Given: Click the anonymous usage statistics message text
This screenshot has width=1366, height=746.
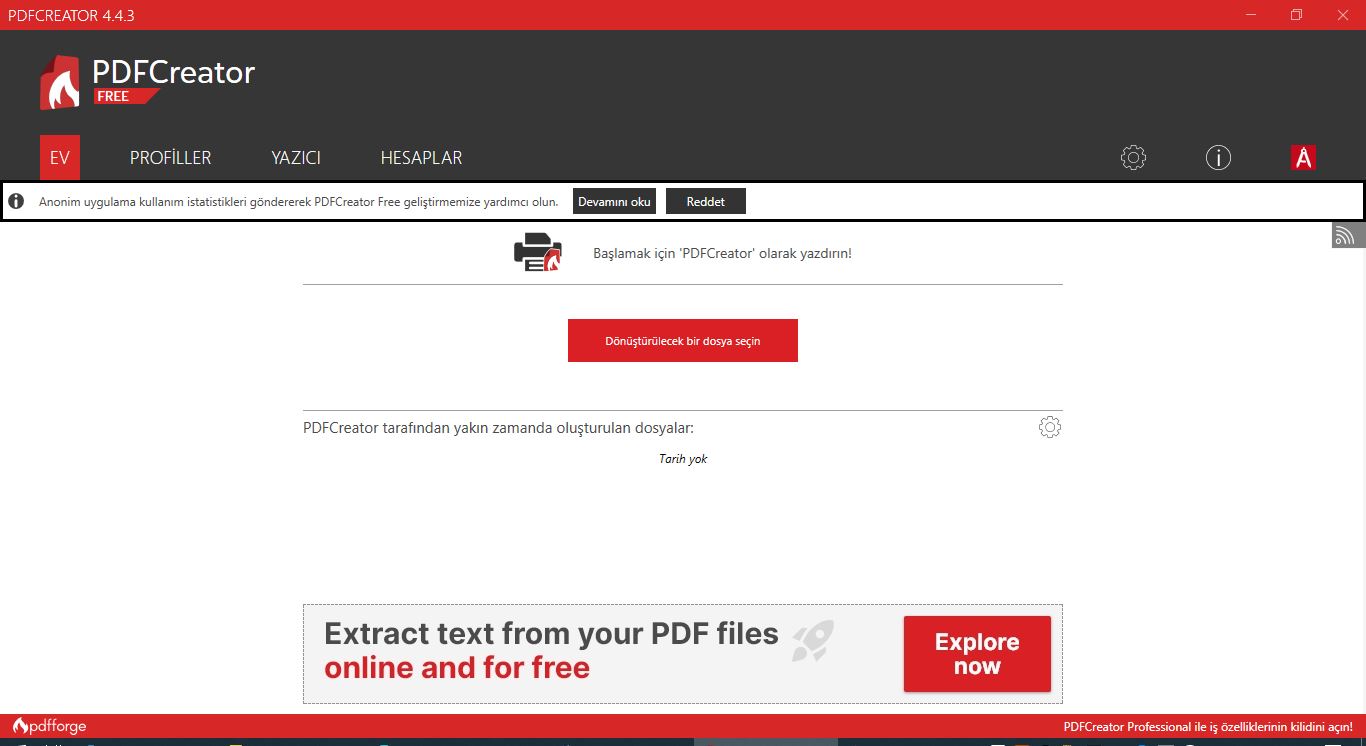Looking at the screenshot, I should coord(298,202).
